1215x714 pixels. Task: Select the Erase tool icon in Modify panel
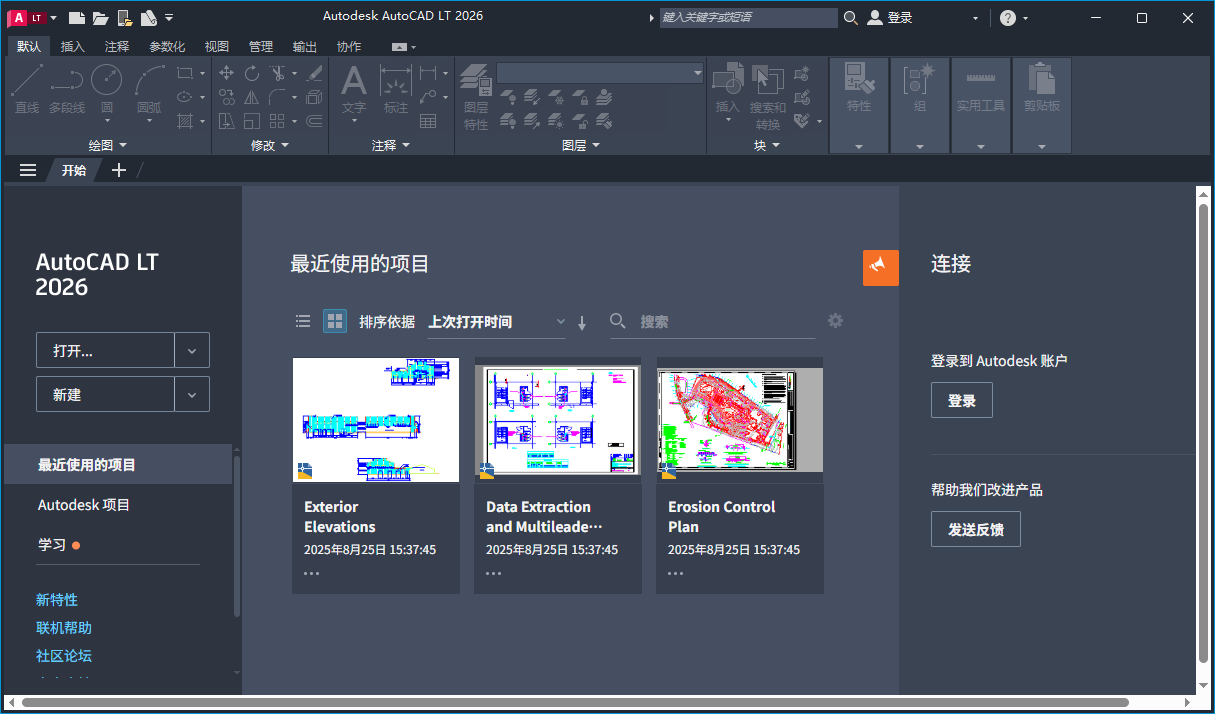click(314, 73)
